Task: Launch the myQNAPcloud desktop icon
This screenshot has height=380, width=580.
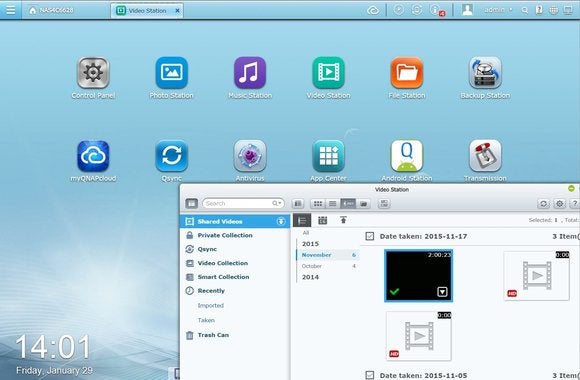Action: pos(93,156)
